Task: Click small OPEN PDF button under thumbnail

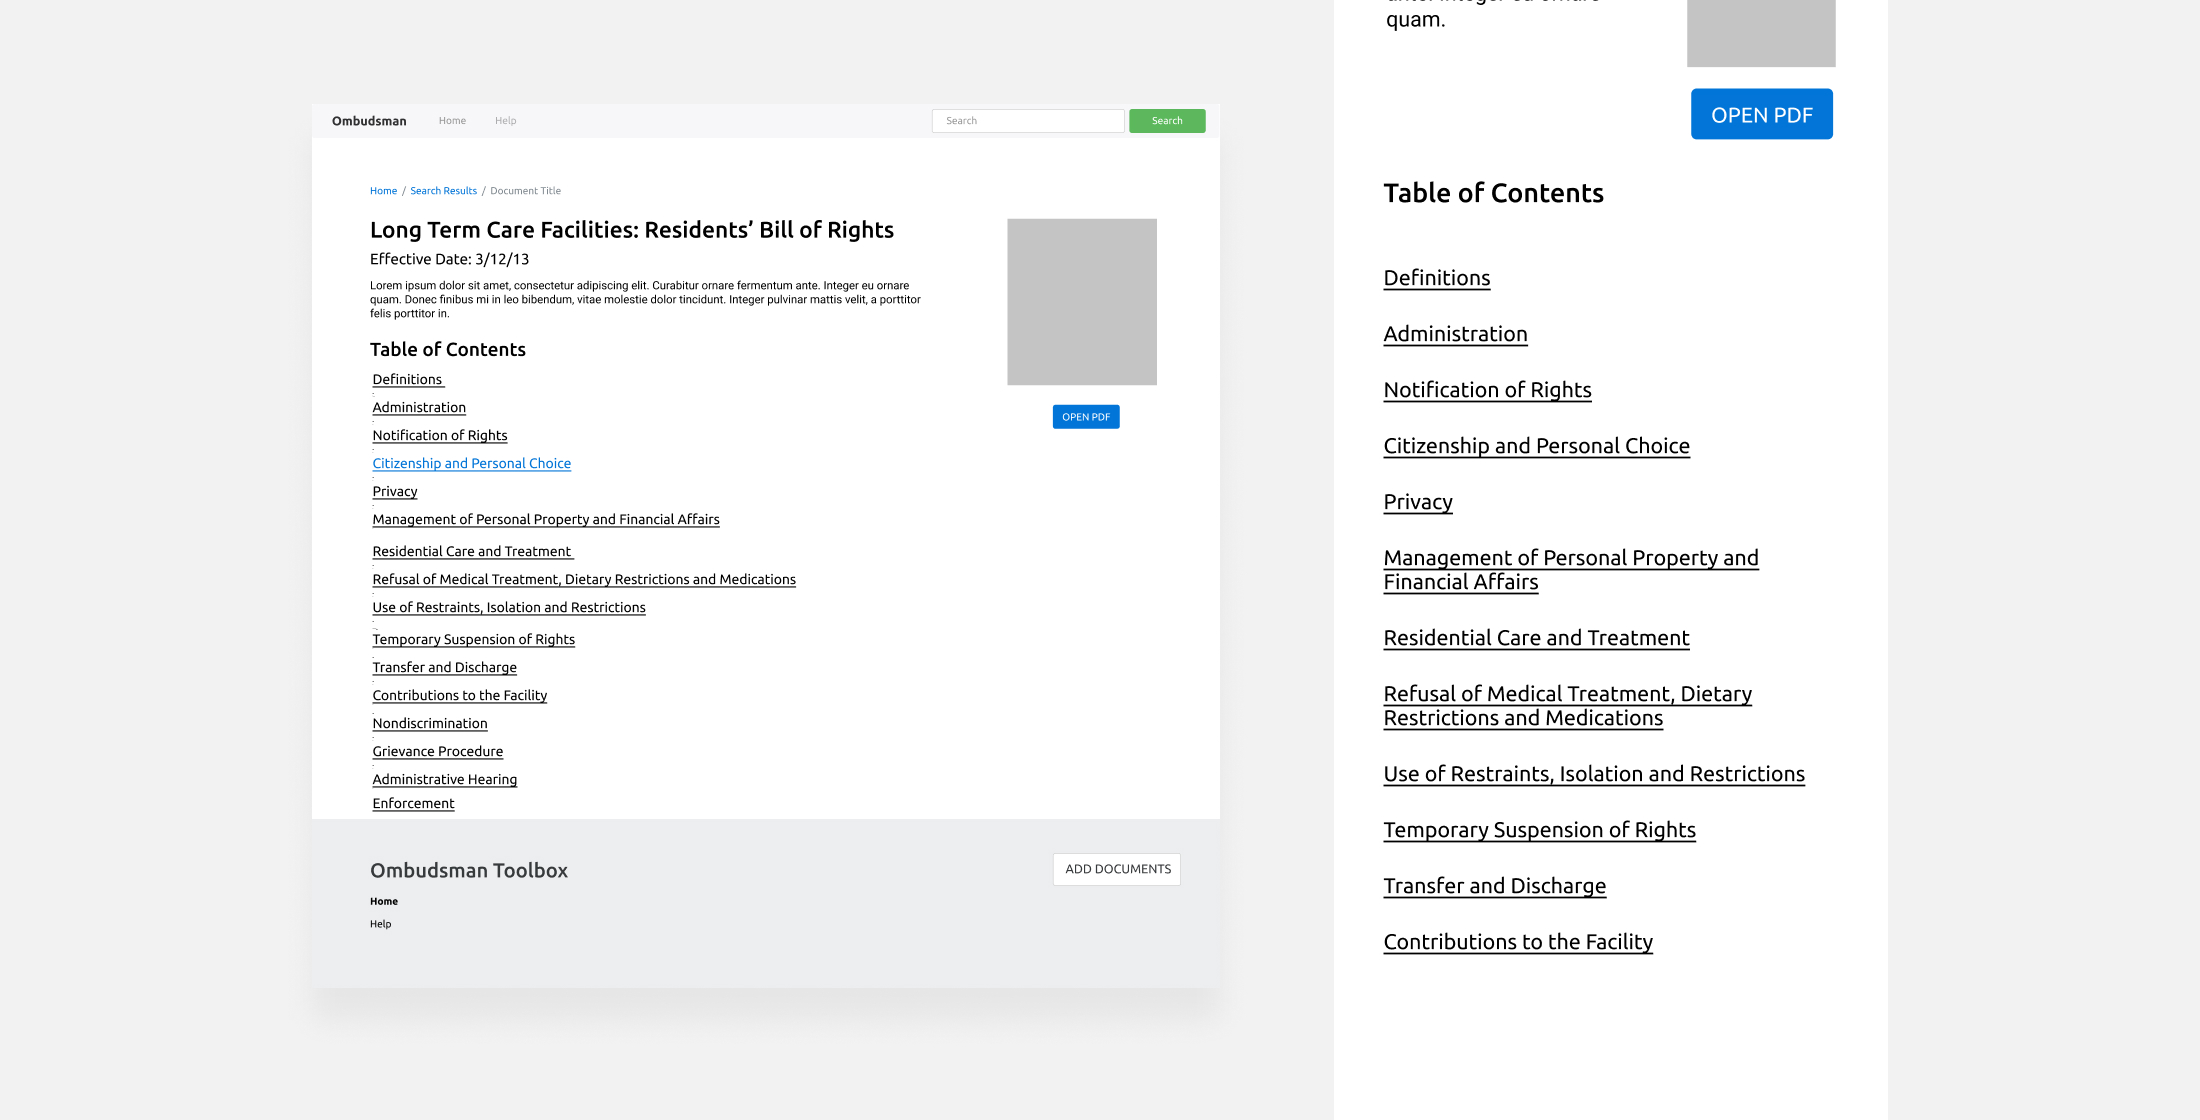Action: click(1085, 417)
